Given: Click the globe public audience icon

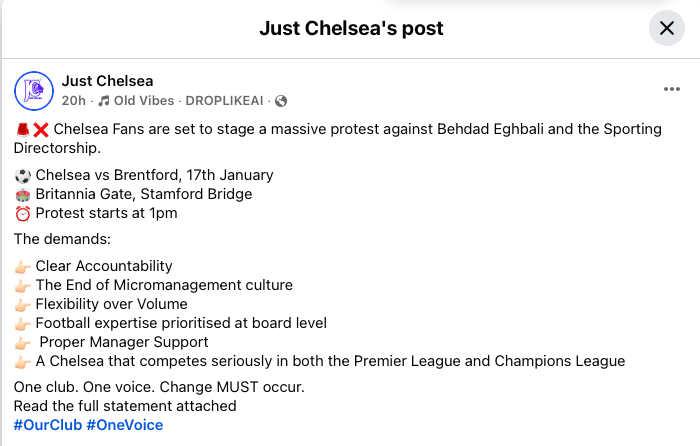Looking at the screenshot, I should pyautogui.click(x=281, y=101).
